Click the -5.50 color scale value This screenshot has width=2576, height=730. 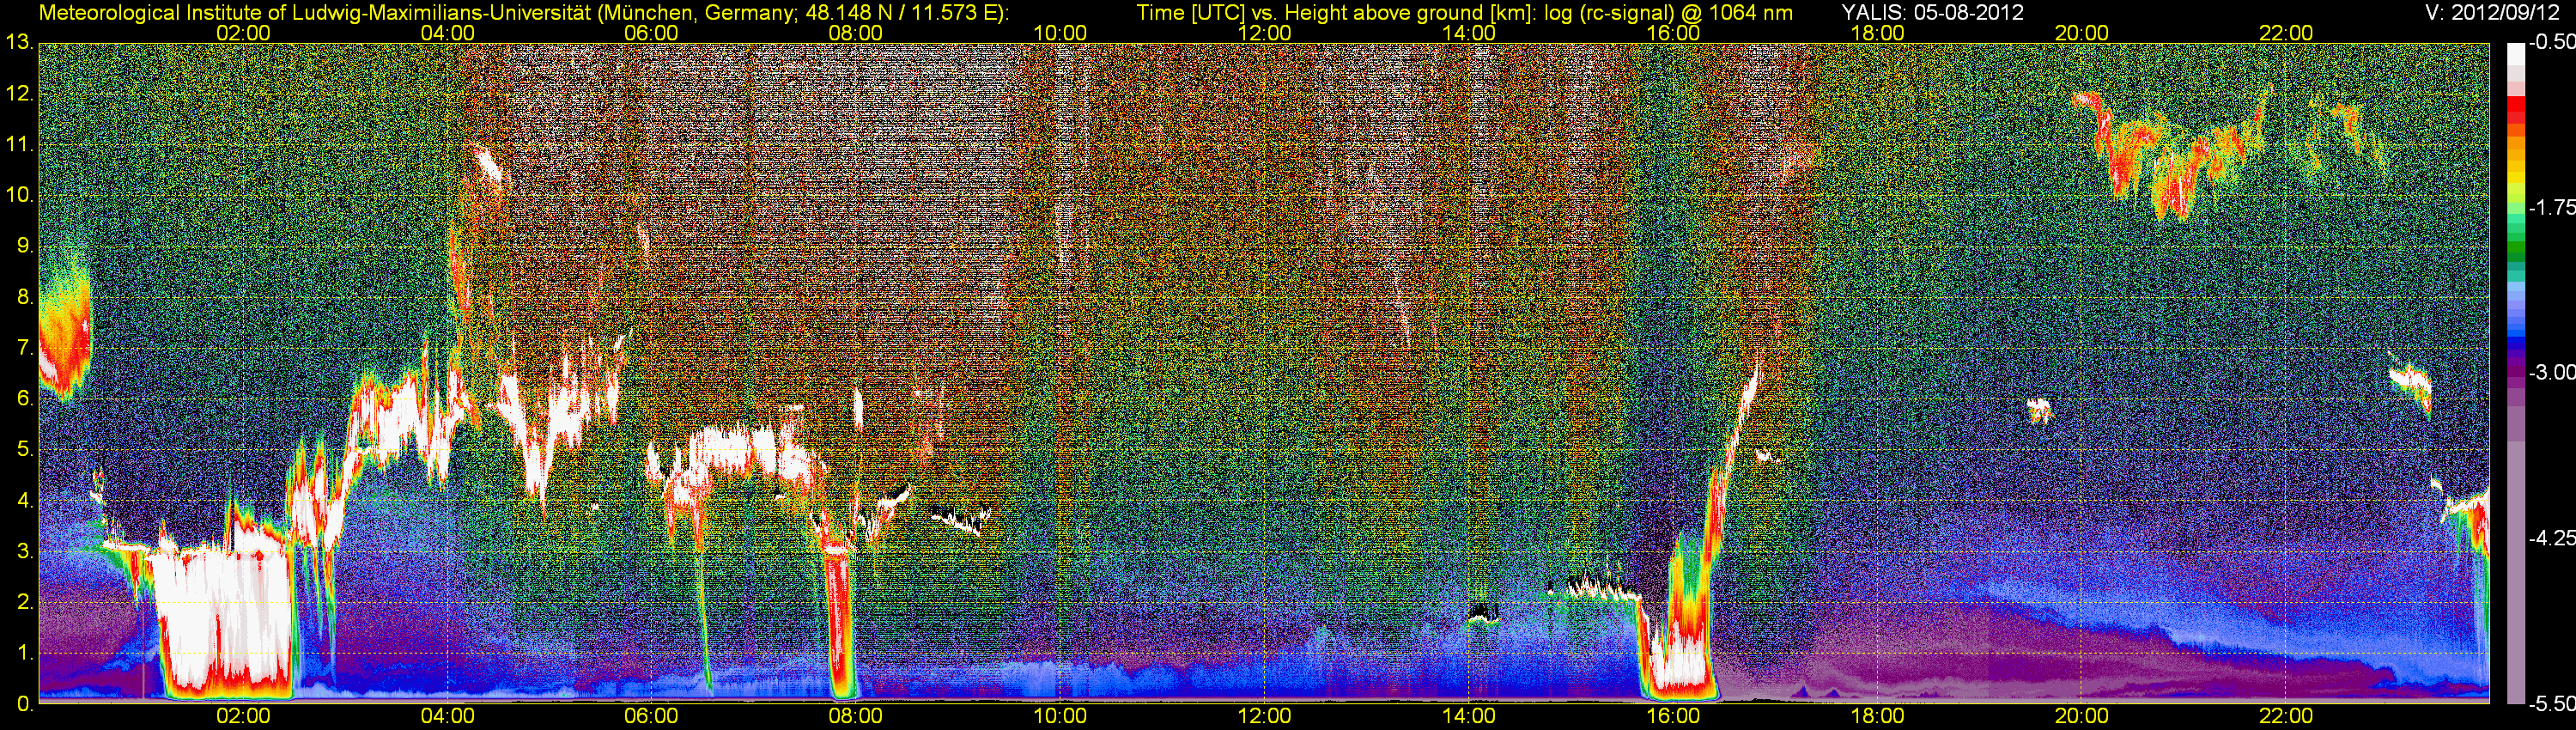coord(2552,704)
